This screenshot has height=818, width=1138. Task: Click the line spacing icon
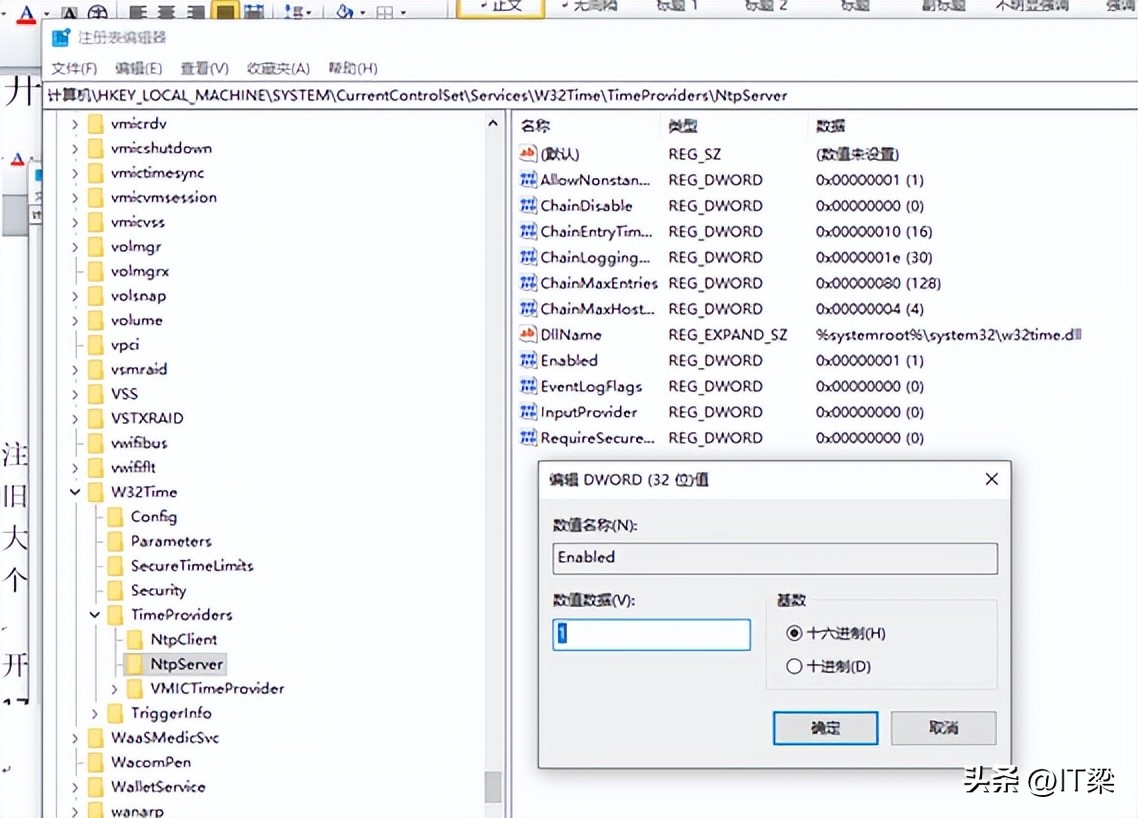click(x=296, y=12)
